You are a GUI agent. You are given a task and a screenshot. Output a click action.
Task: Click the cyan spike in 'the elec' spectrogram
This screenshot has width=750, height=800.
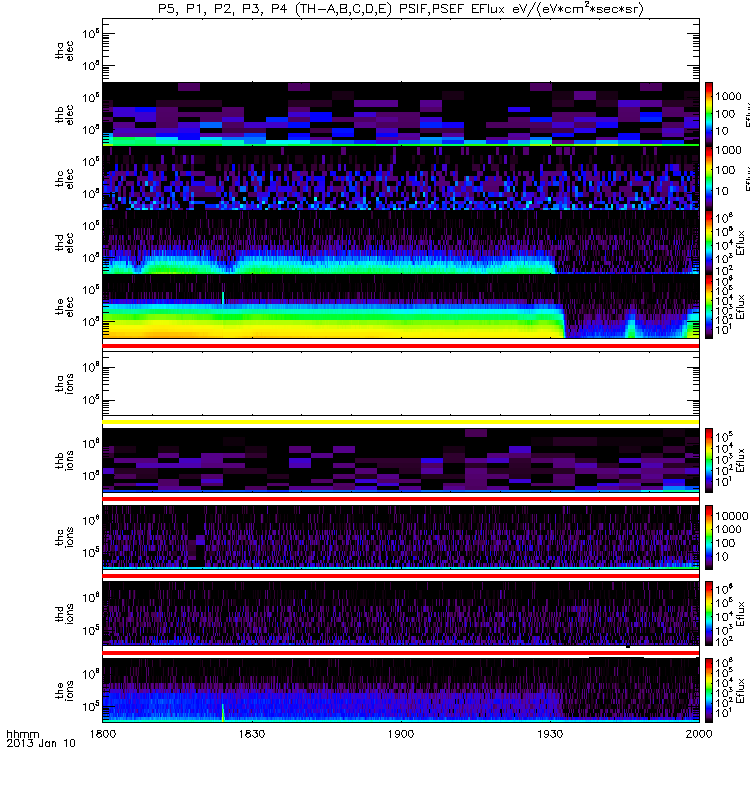point(223,298)
